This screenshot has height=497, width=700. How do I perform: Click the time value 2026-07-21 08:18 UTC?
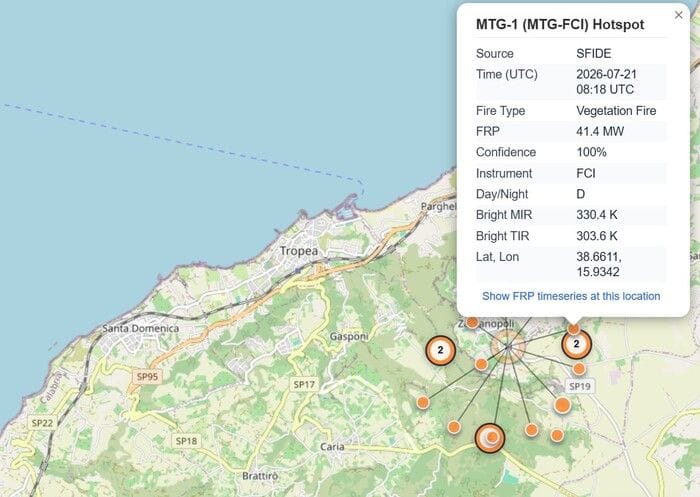606,82
